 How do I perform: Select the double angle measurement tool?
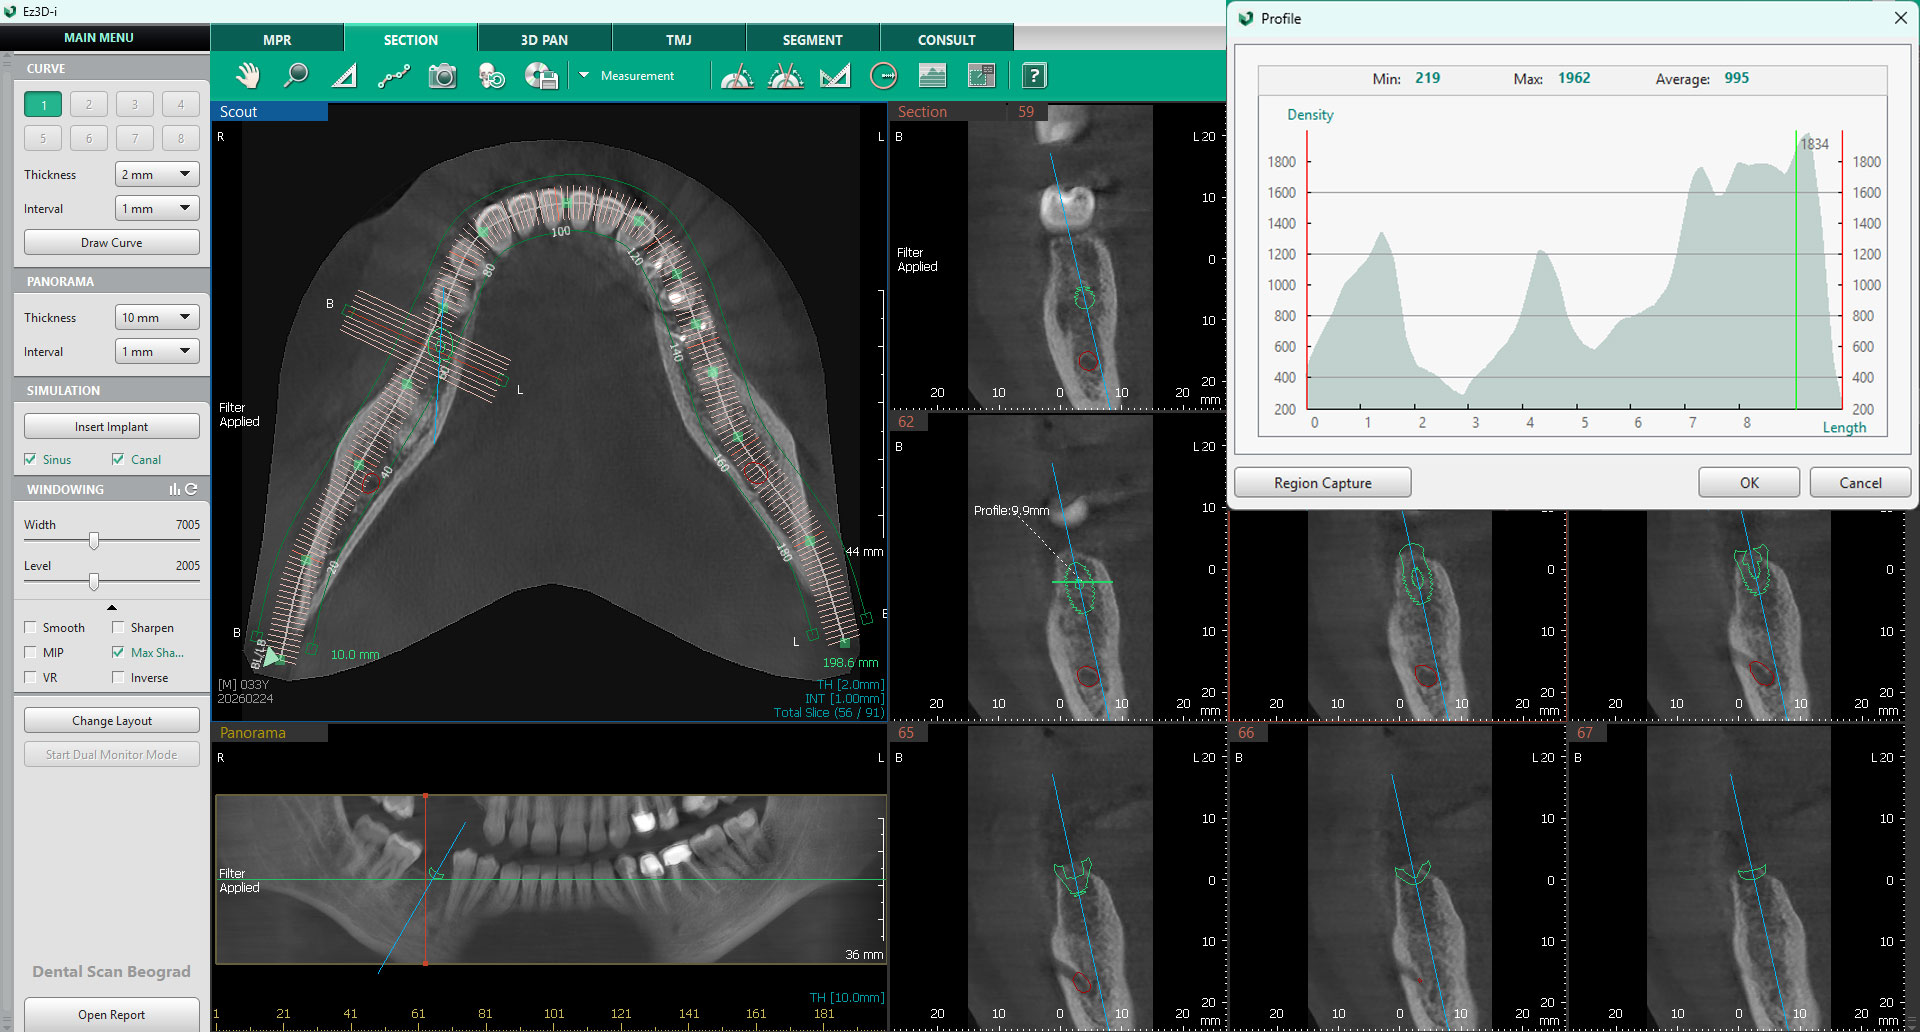(786, 76)
